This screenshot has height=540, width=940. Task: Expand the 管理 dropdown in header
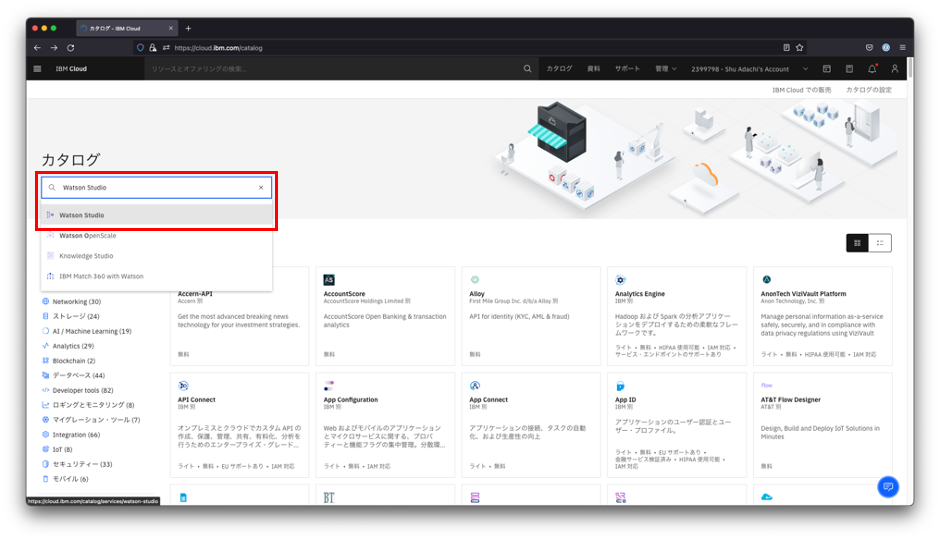(x=665, y=69)
